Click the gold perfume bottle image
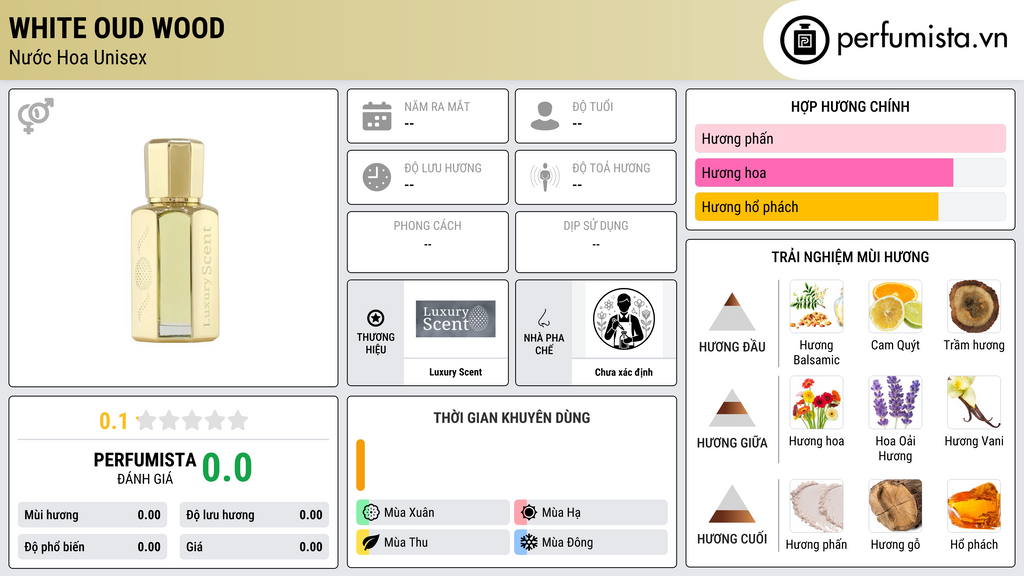This screenshot has height=576, width=1024. 174,240
